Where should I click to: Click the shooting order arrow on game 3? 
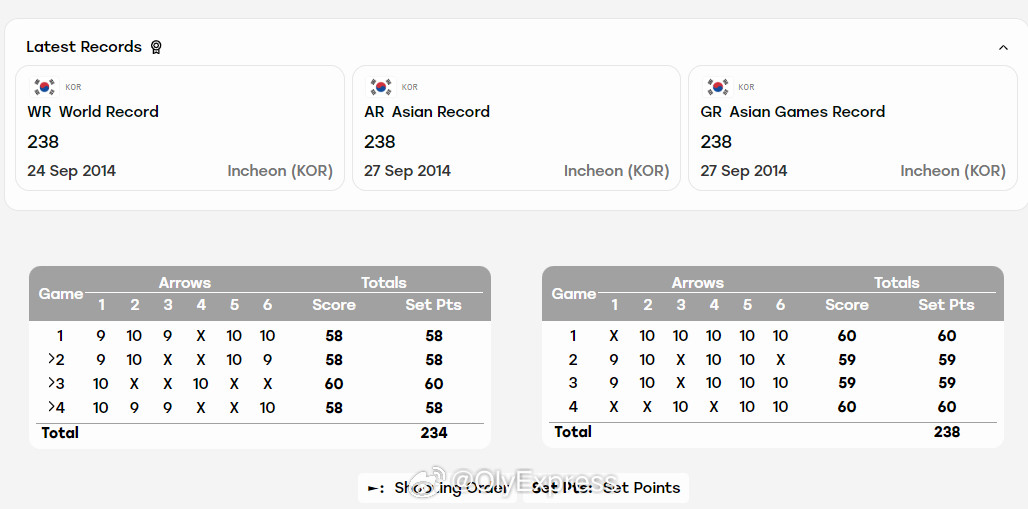(51, 383)
